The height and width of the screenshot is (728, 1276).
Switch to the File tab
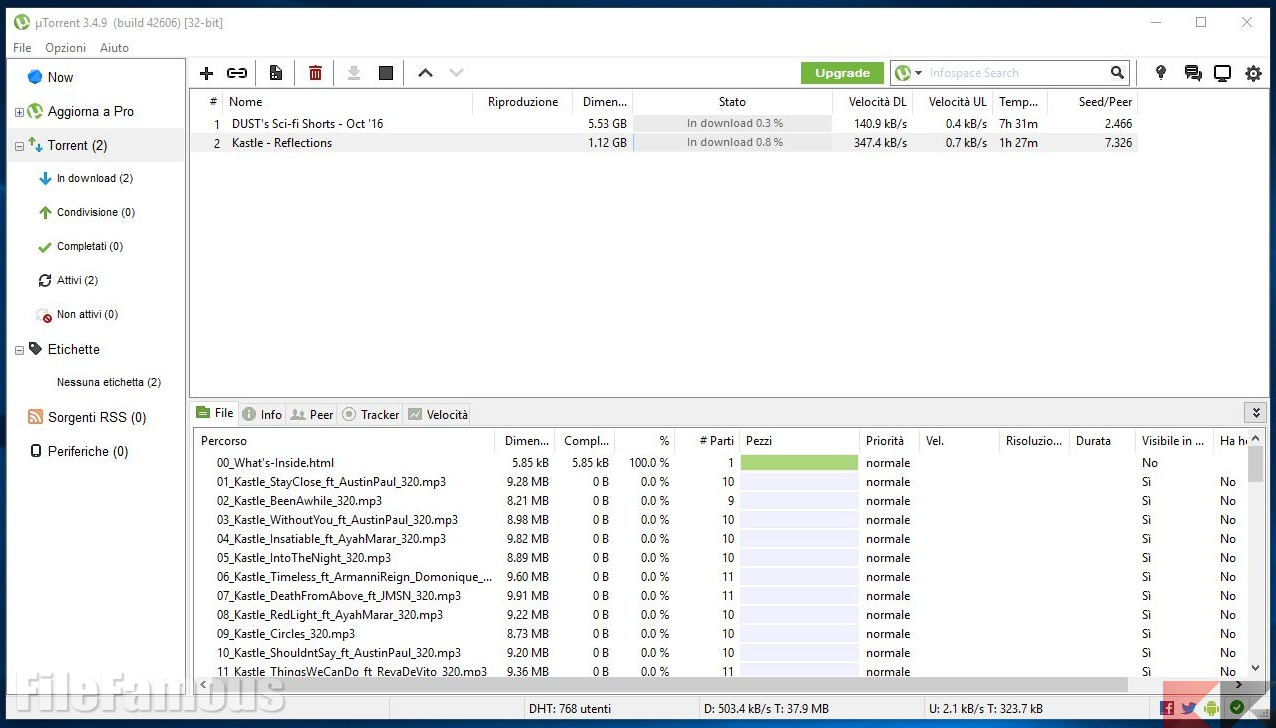[215, 413]
